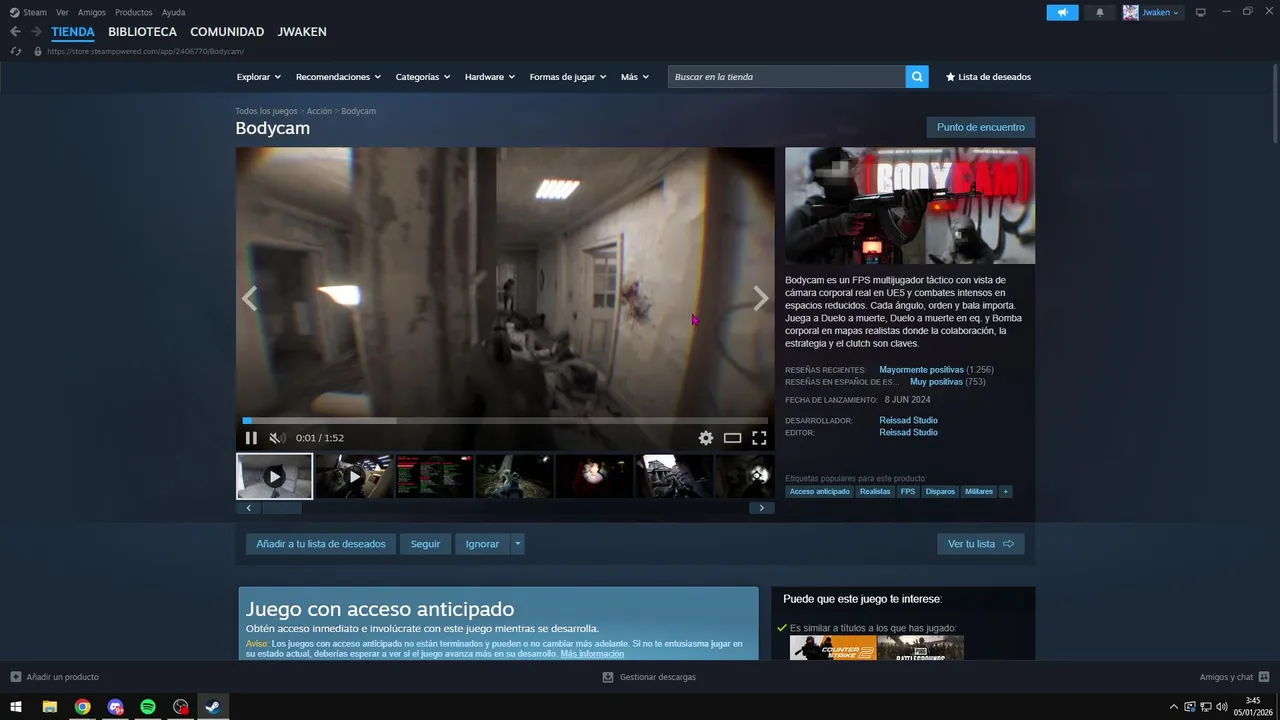This screenshot has width=1280, height=720.
Task: Switch to the COMUNIDAD tab
Action: coord(227,32)
